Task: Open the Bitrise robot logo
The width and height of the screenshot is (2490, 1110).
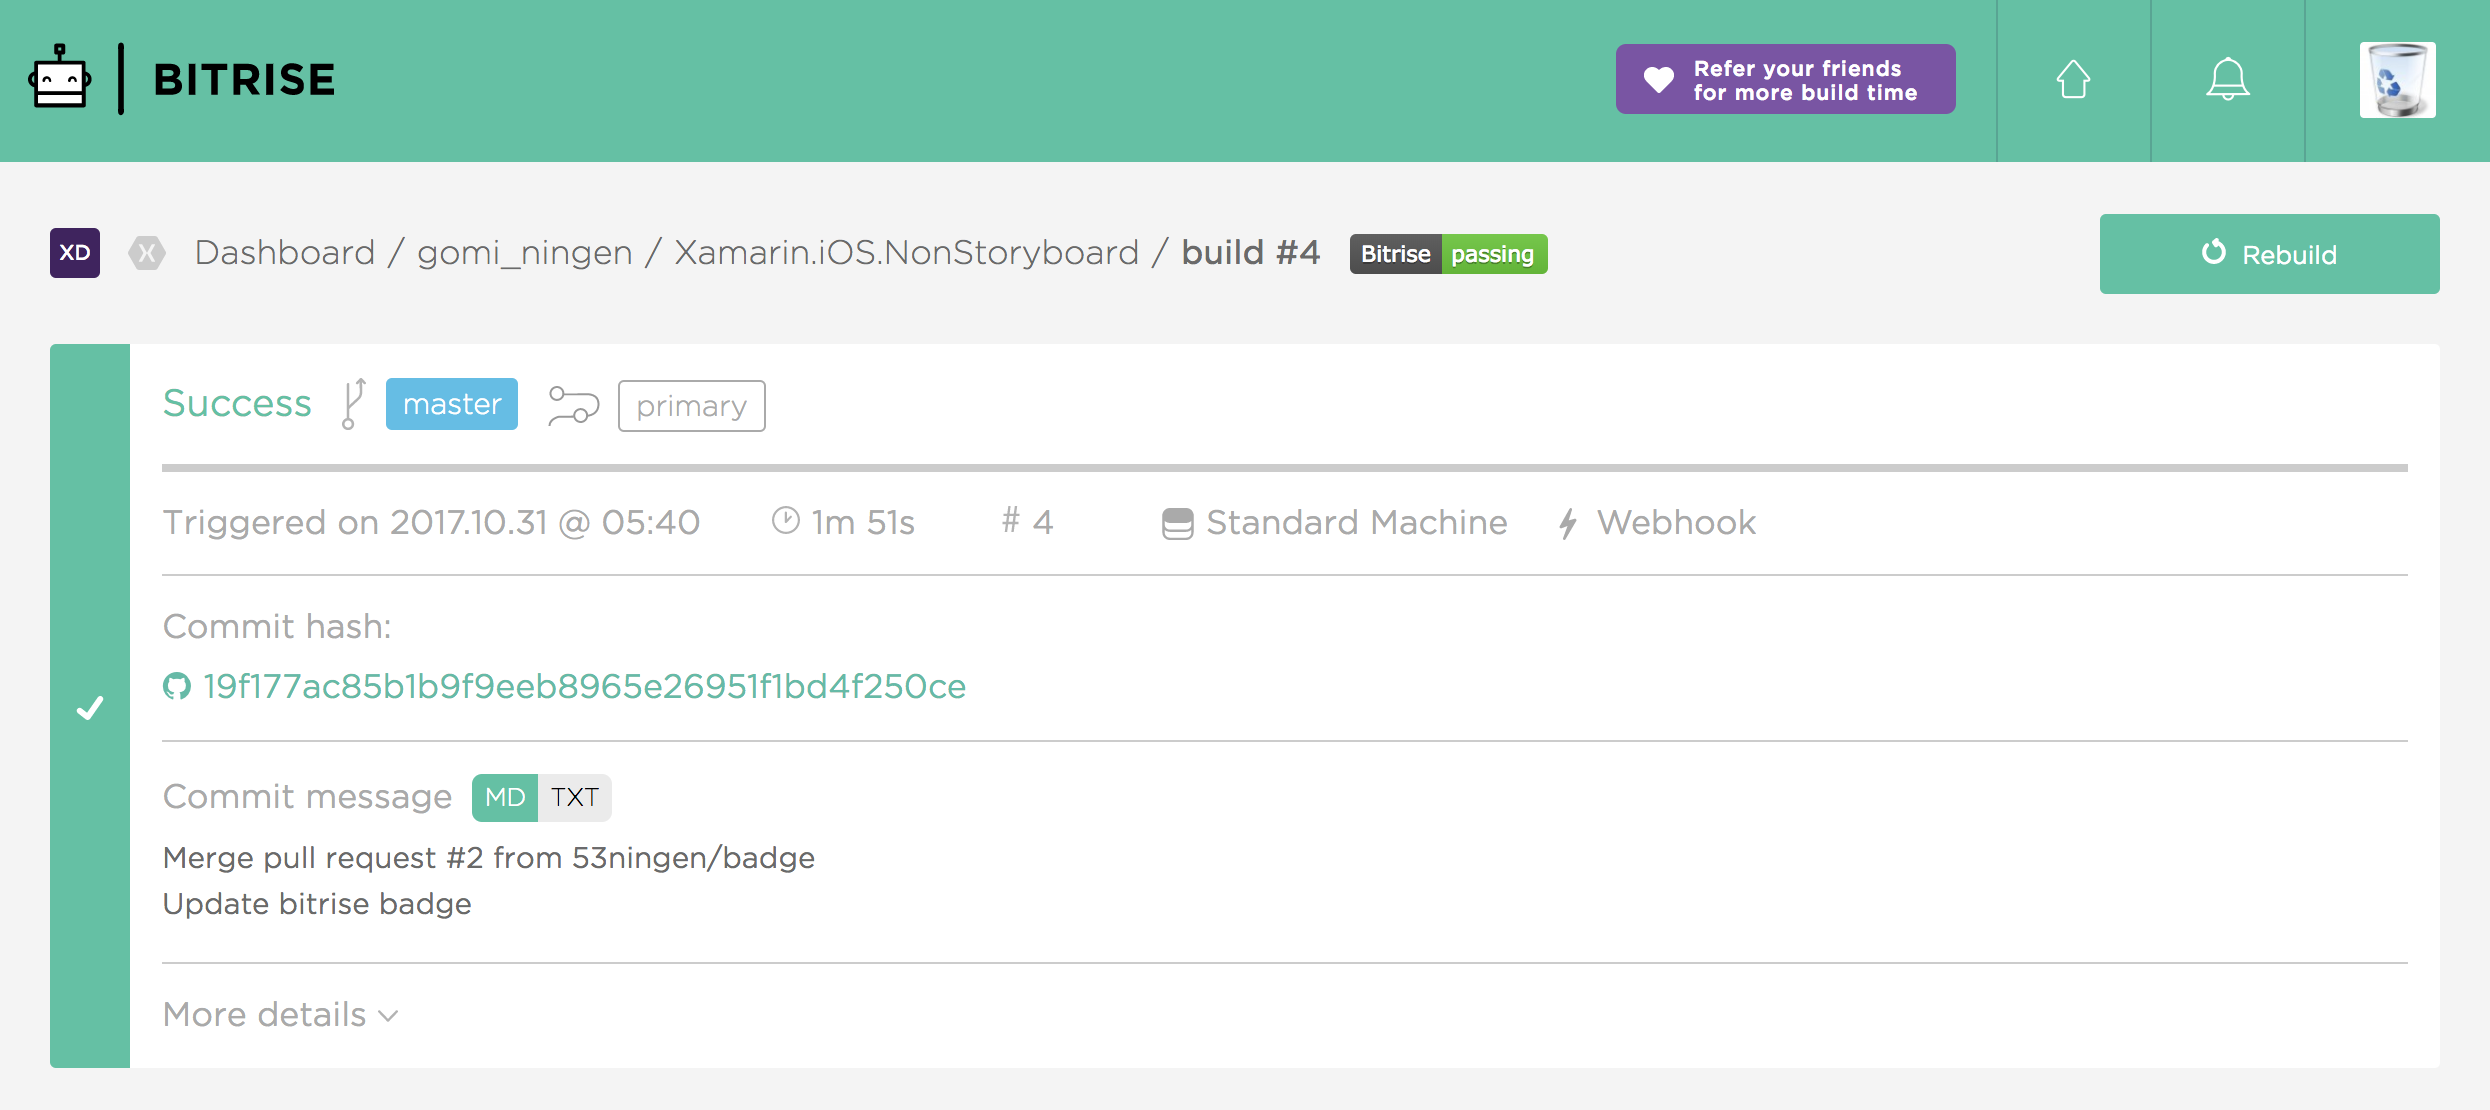Action: click(60, 77)
